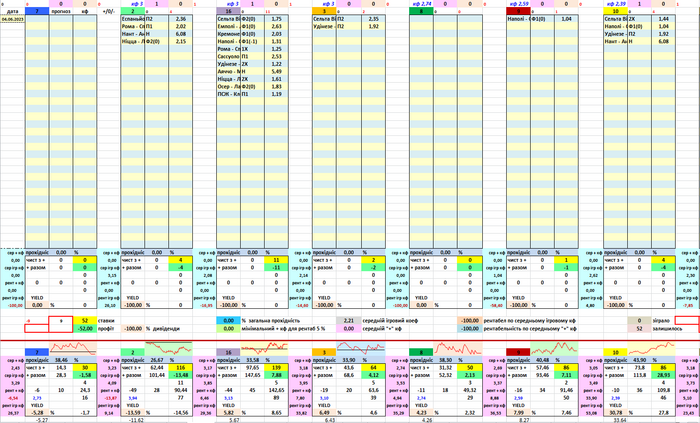Select the green -52,00 profit cell
This screenshot has width=700, height=423.
point(85,328)
